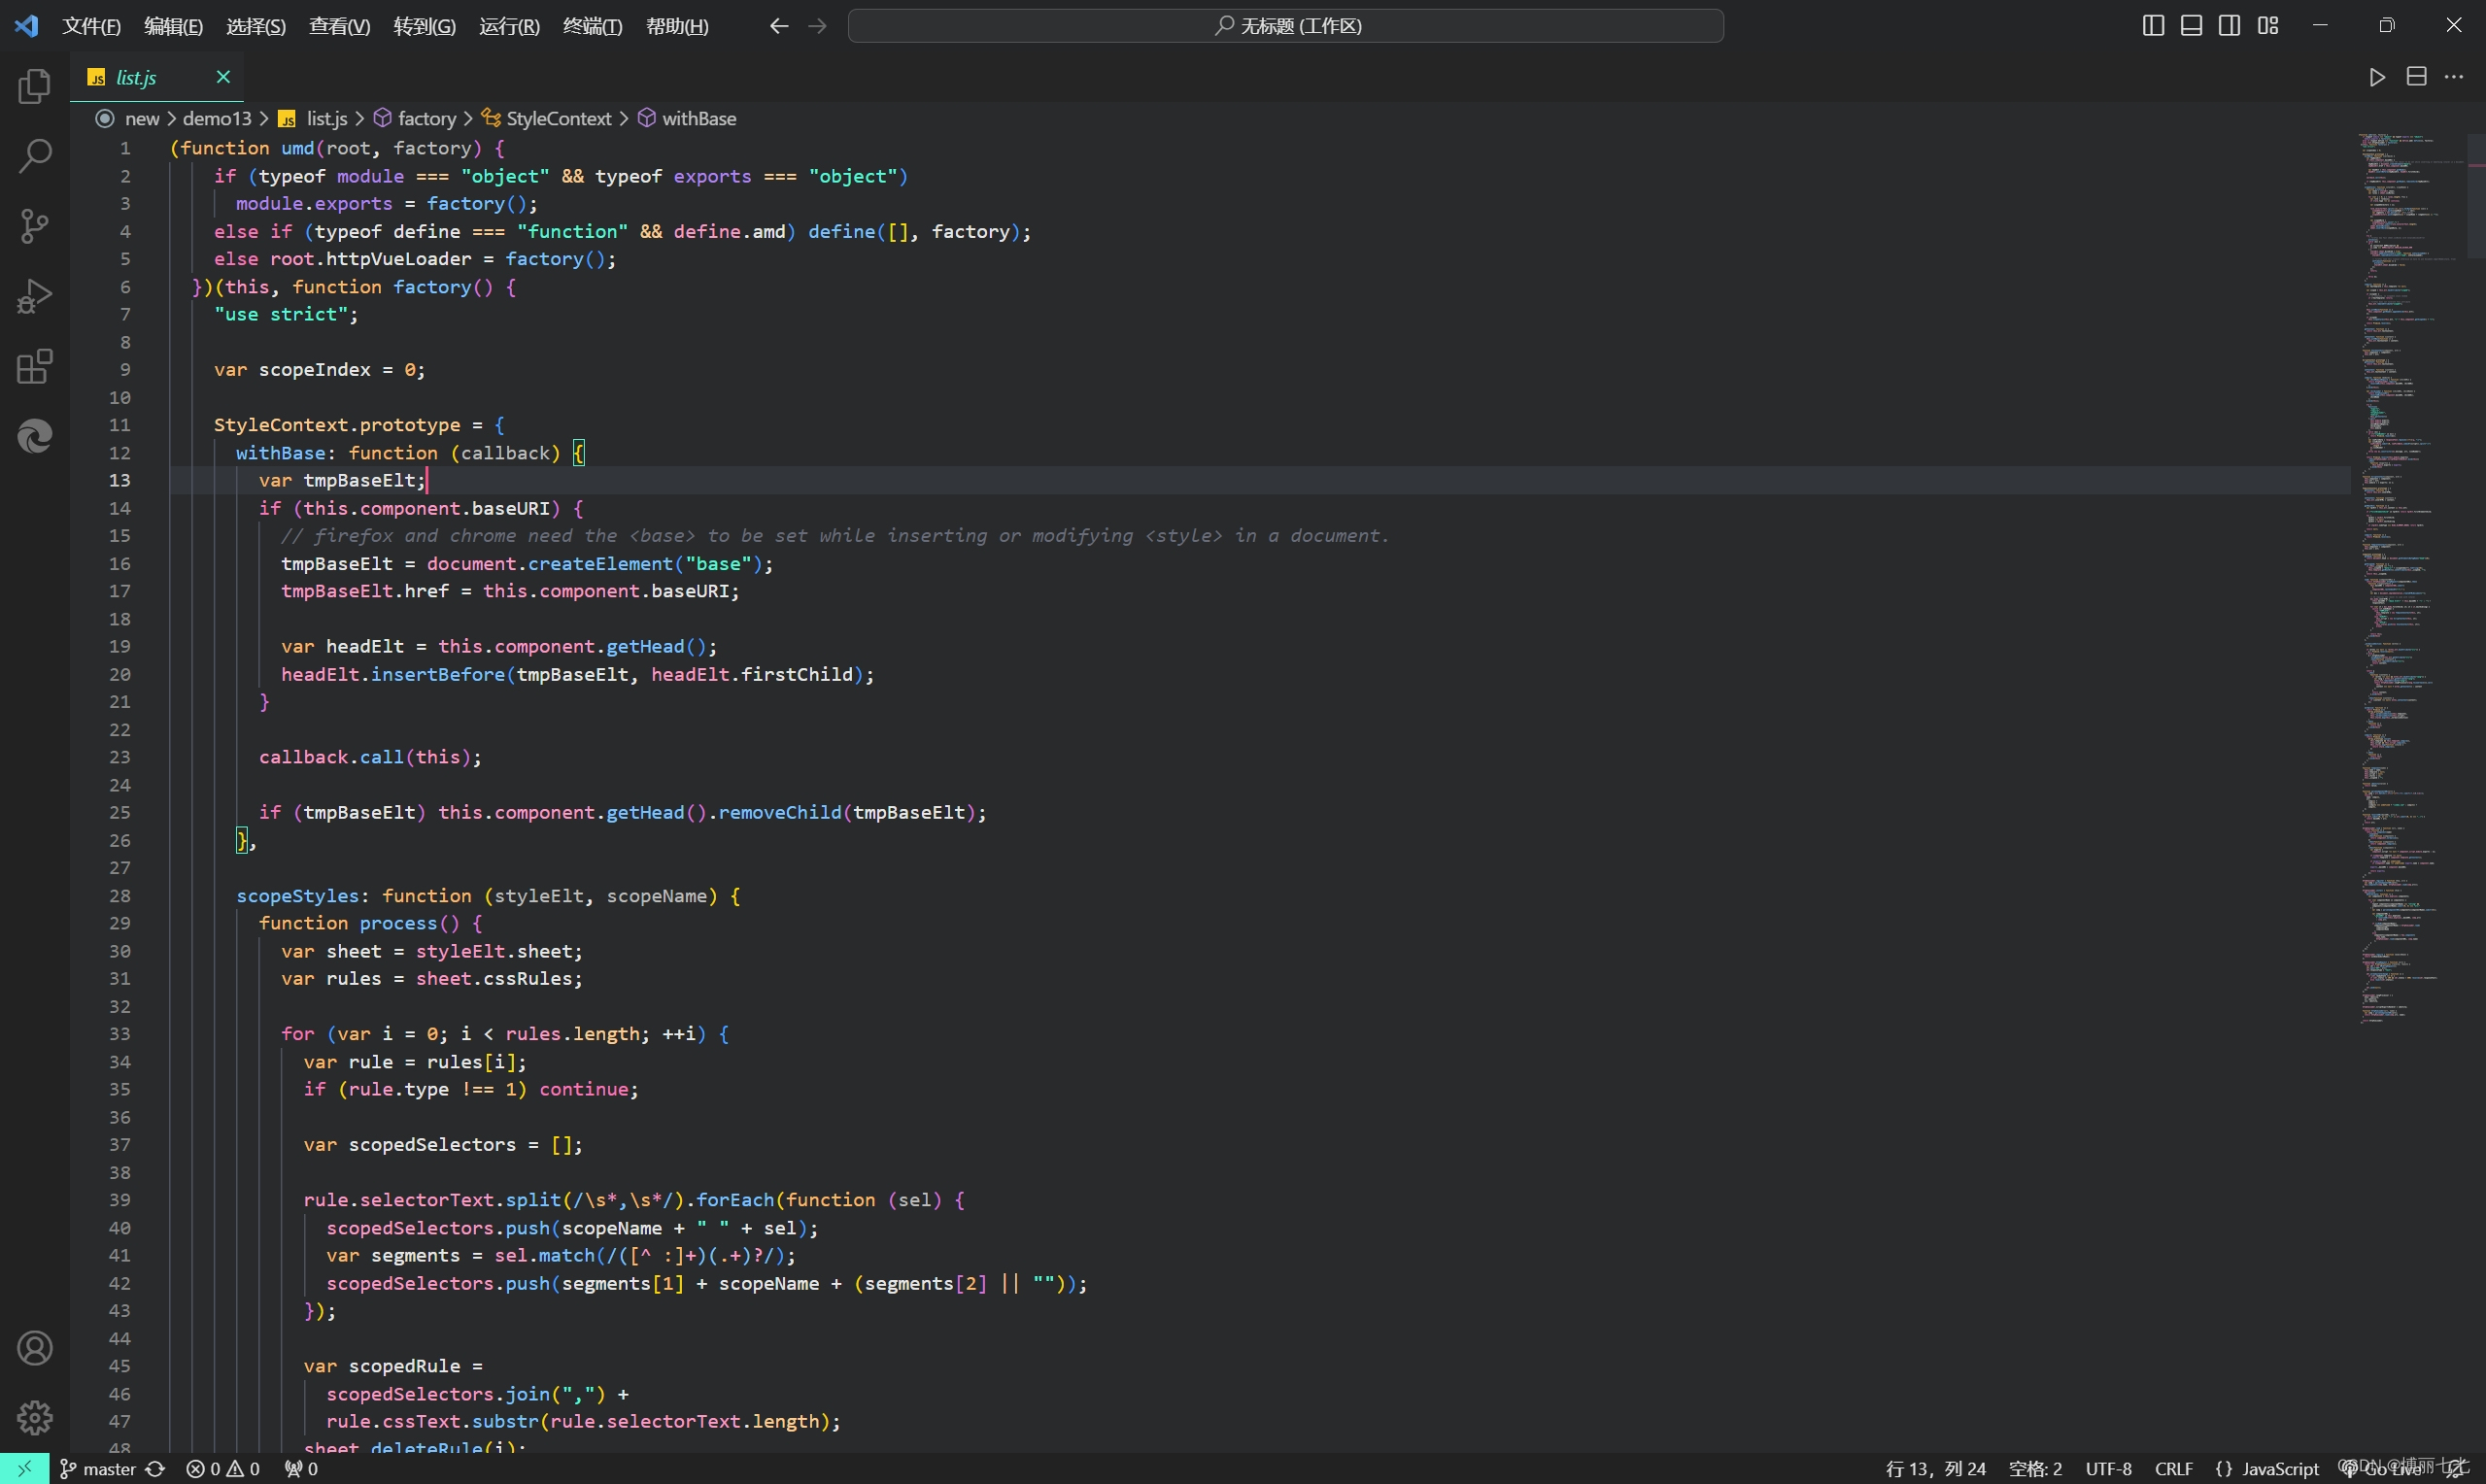The height and width of the screenshot is (1484, 2486).
Task: Expand the factory breadcrumb dropdown
Action: point(426,119)
